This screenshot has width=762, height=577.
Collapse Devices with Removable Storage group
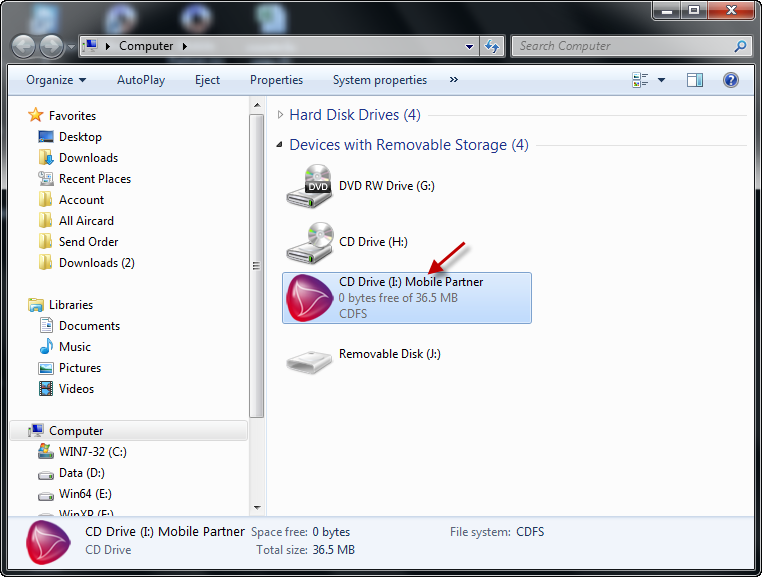pyautogui.click(x=279, y=145)
